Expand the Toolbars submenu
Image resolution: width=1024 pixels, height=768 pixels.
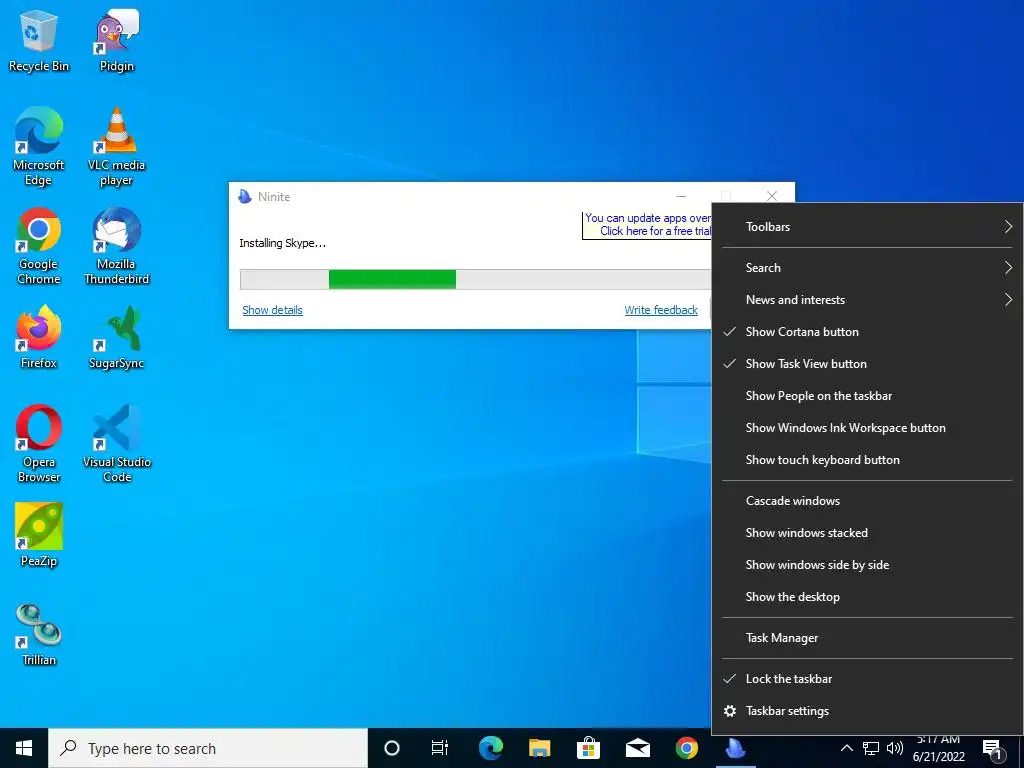pos(867,227)
